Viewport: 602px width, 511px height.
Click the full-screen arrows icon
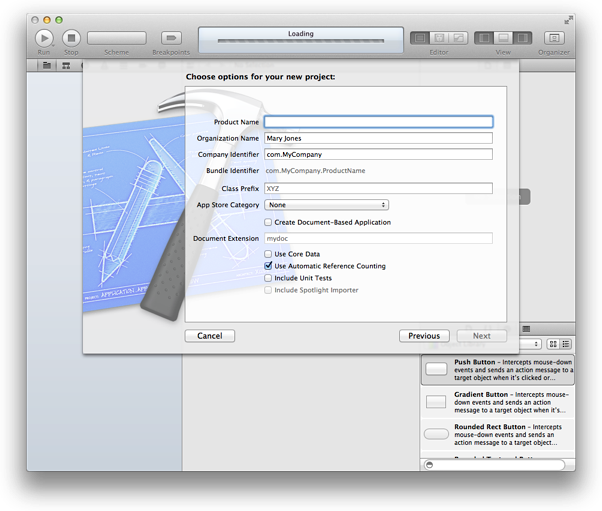pos(568,20)
